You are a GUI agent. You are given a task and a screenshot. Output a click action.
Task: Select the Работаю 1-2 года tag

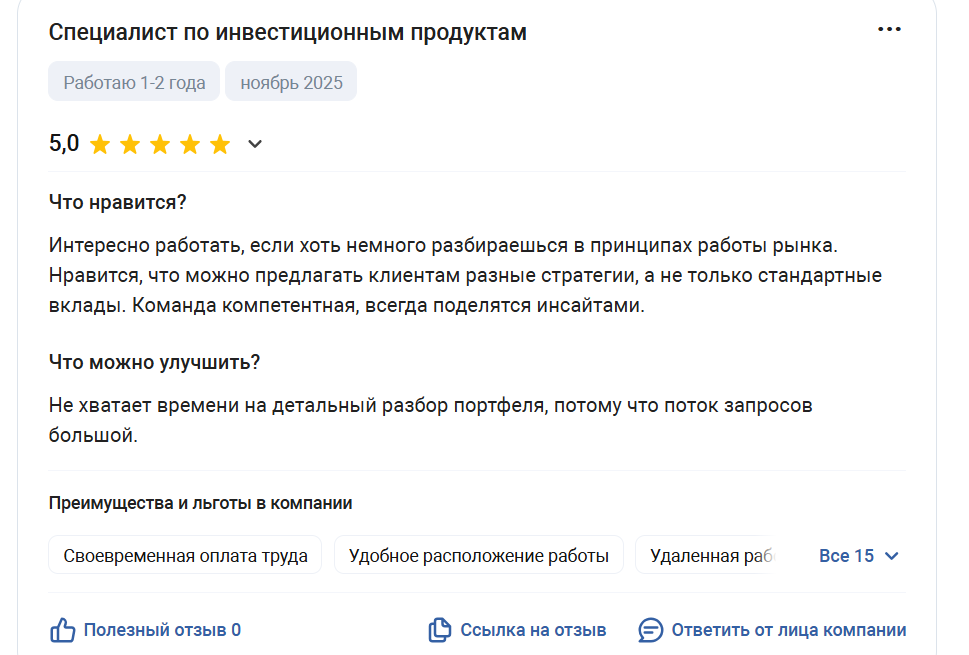[134, 82]
